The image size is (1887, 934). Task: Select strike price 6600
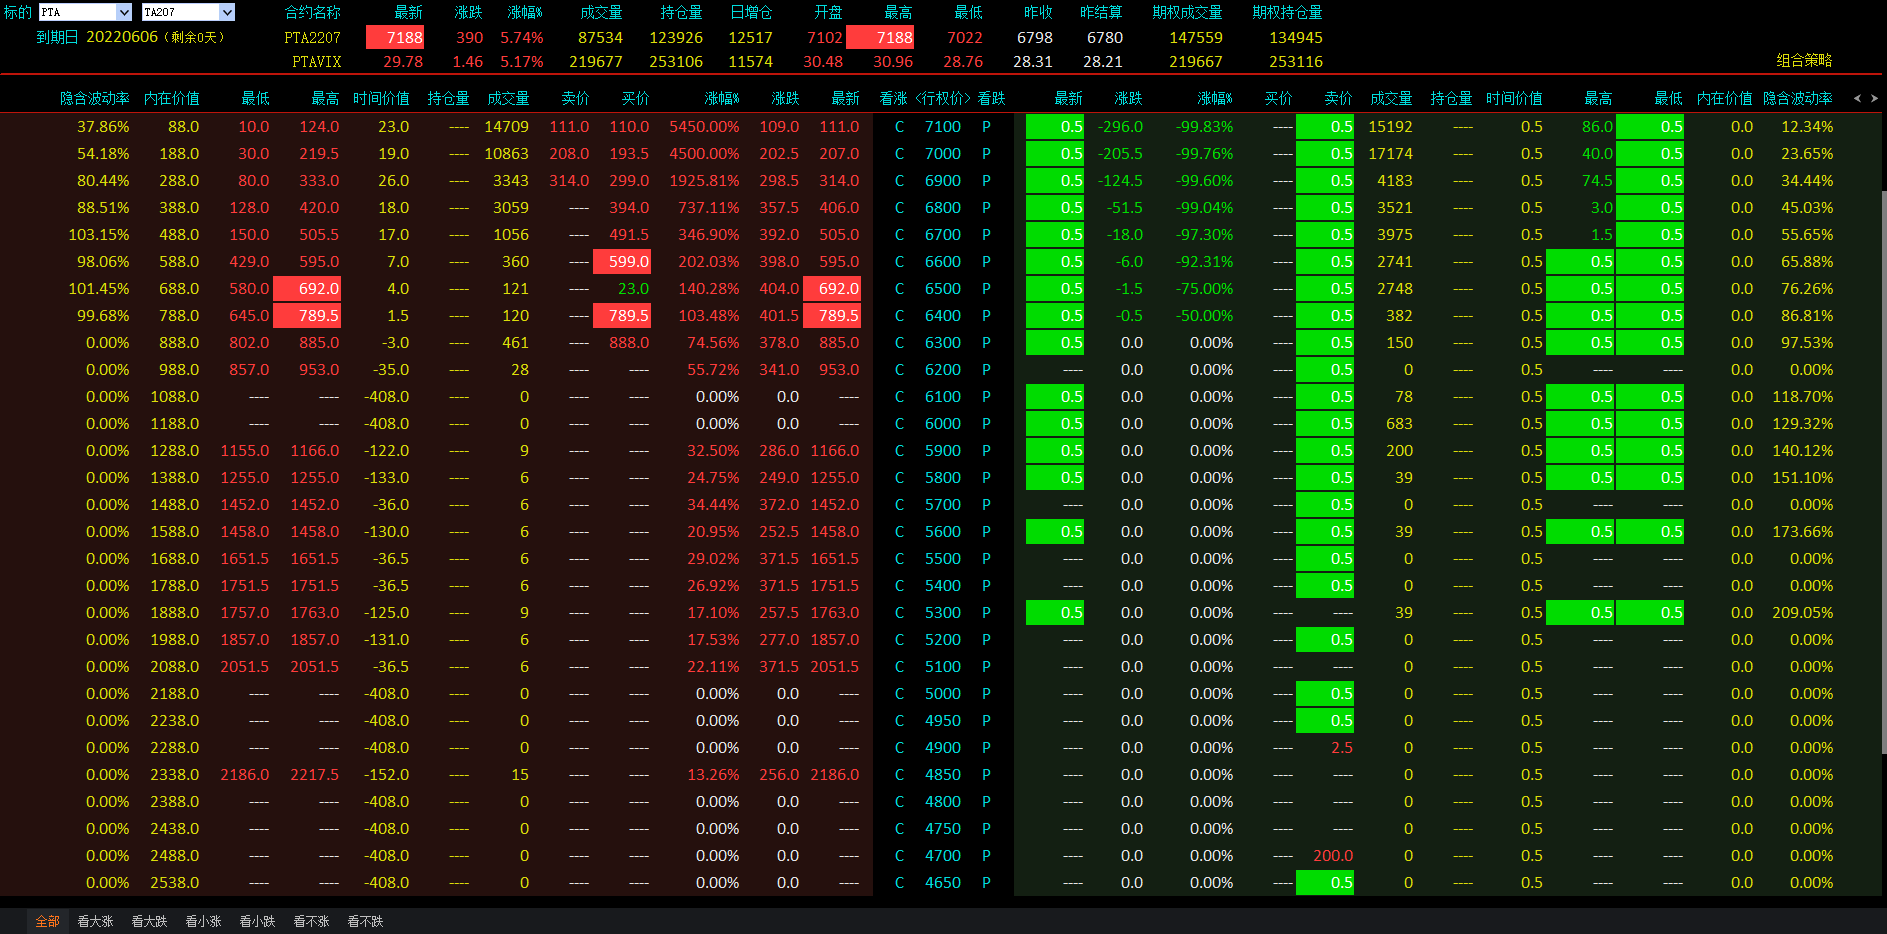click(942, 262)
